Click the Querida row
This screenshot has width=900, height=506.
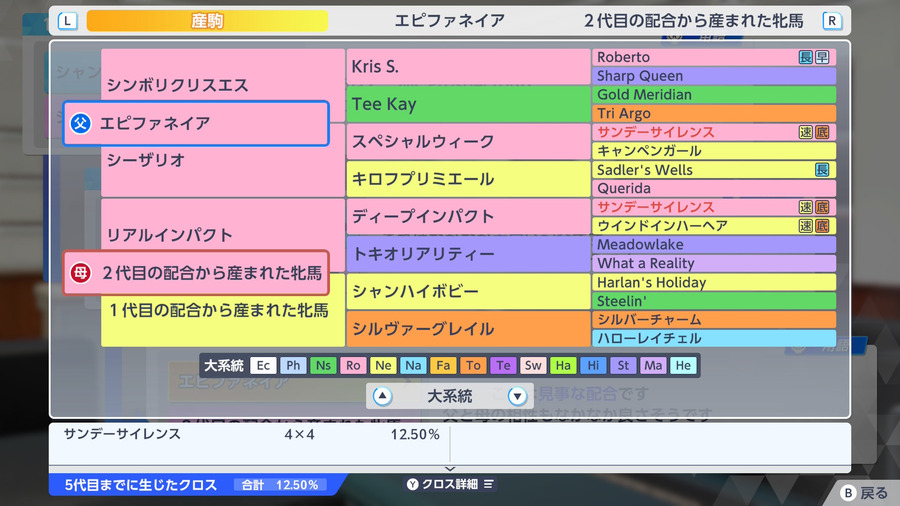click(x=714, y=188)
